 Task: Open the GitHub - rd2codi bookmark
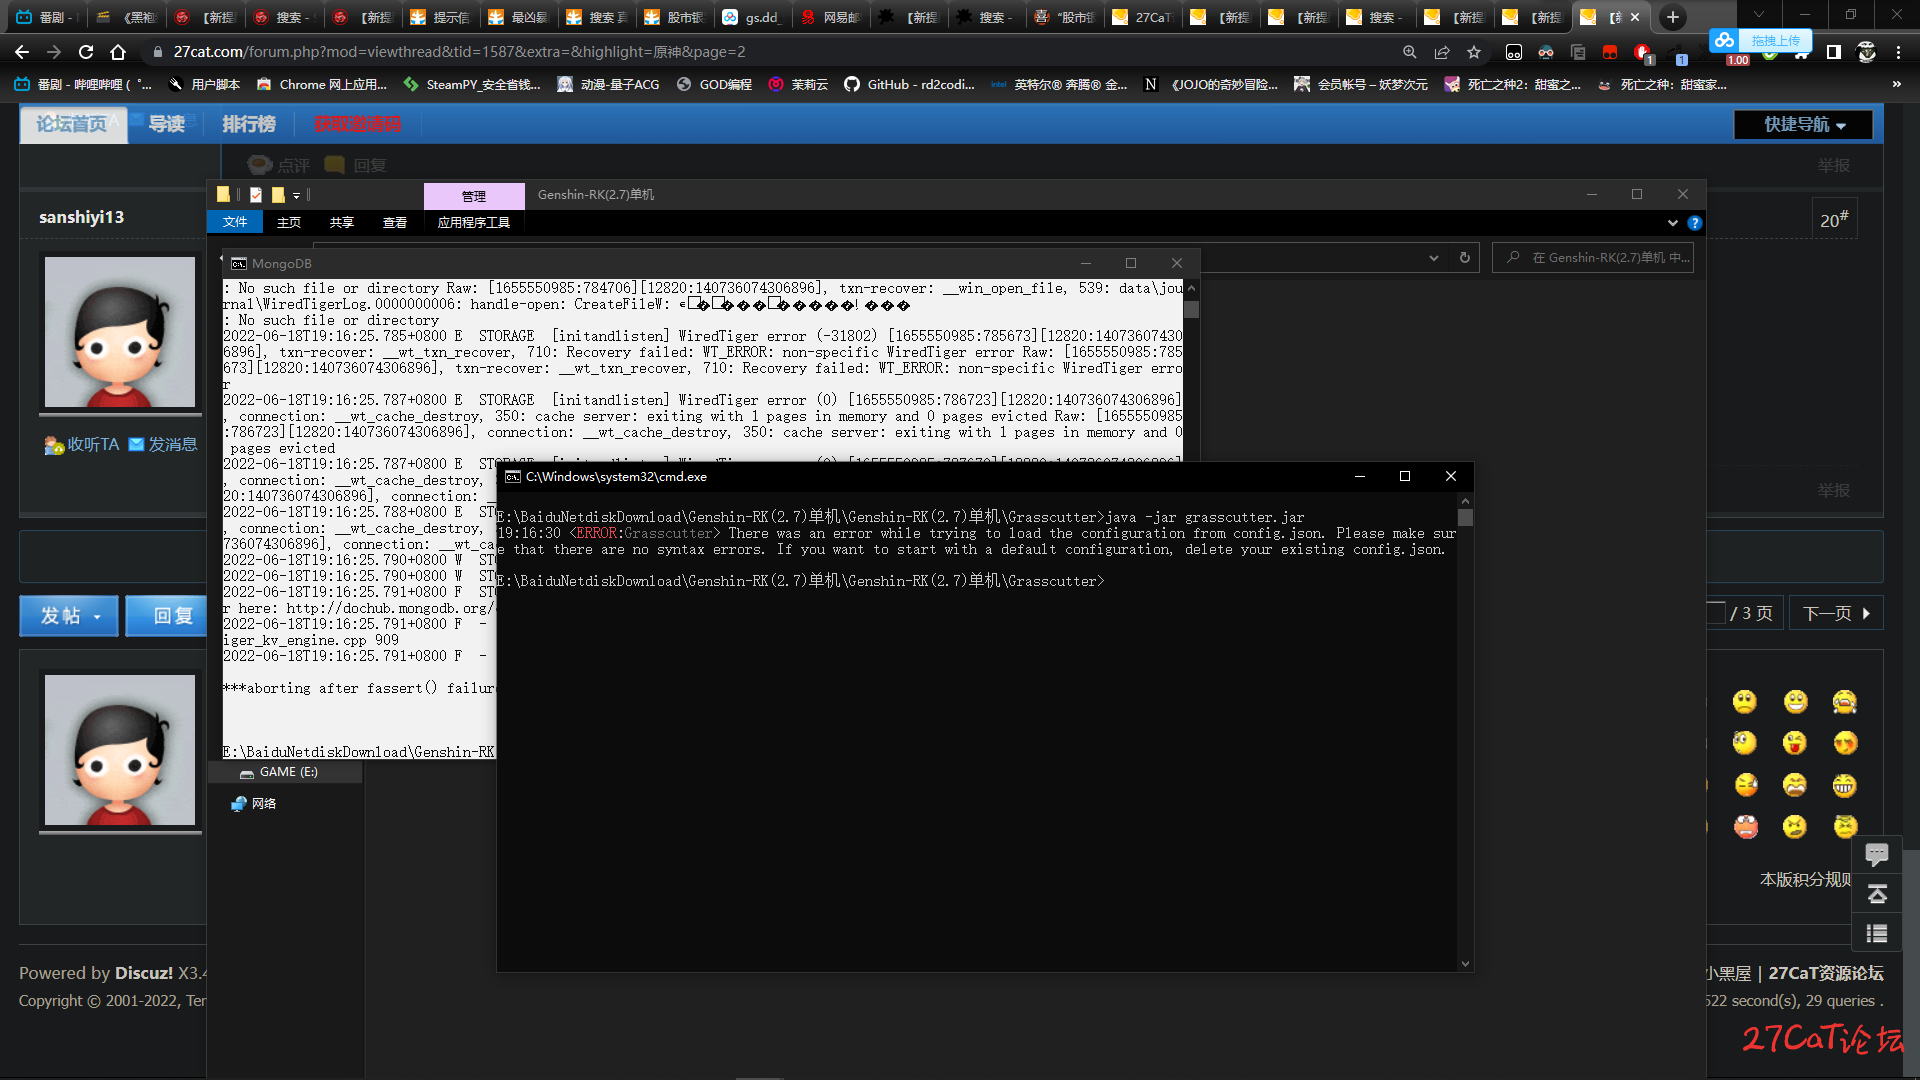point(909,84)
